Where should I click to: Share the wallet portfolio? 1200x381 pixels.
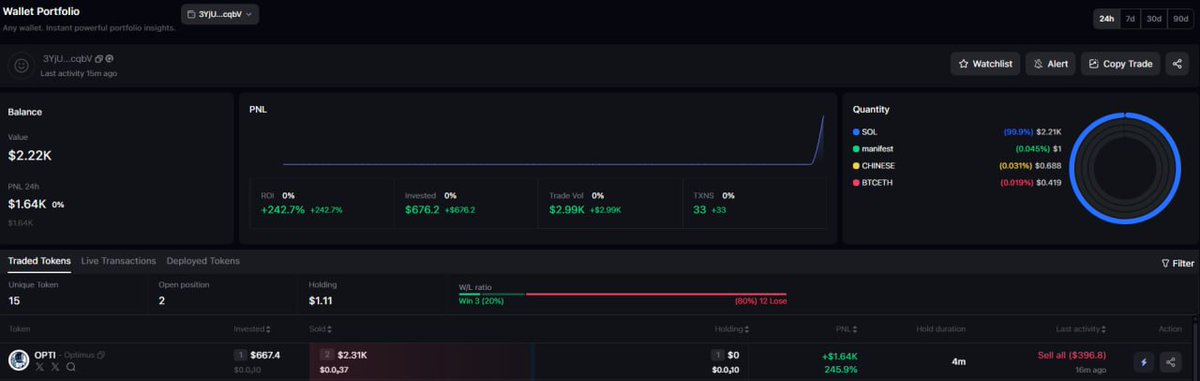(x=1177, y=64)
